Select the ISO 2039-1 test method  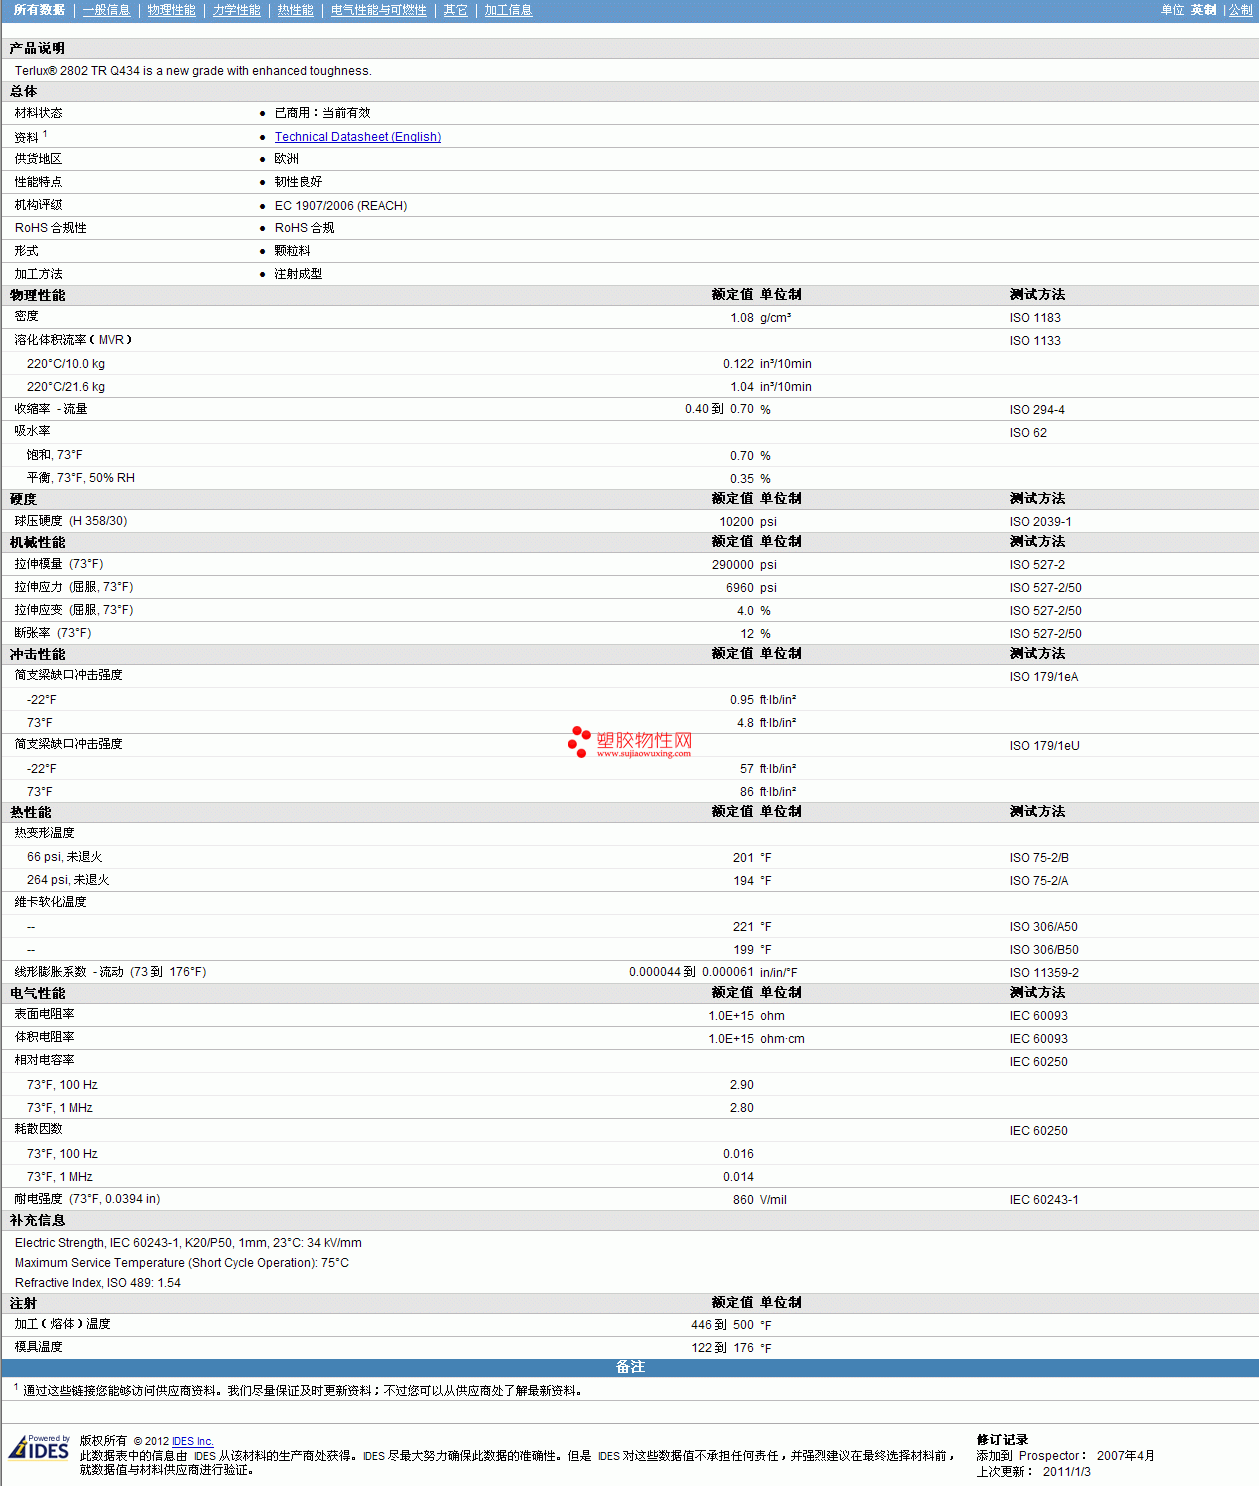click(x=1041, y=522)
